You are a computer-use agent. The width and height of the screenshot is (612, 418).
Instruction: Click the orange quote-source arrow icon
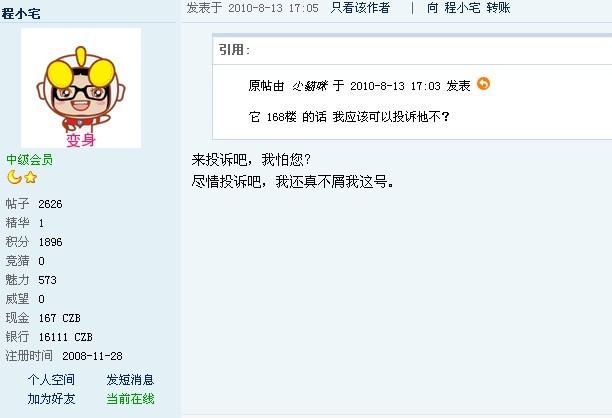tap(483, 84)
